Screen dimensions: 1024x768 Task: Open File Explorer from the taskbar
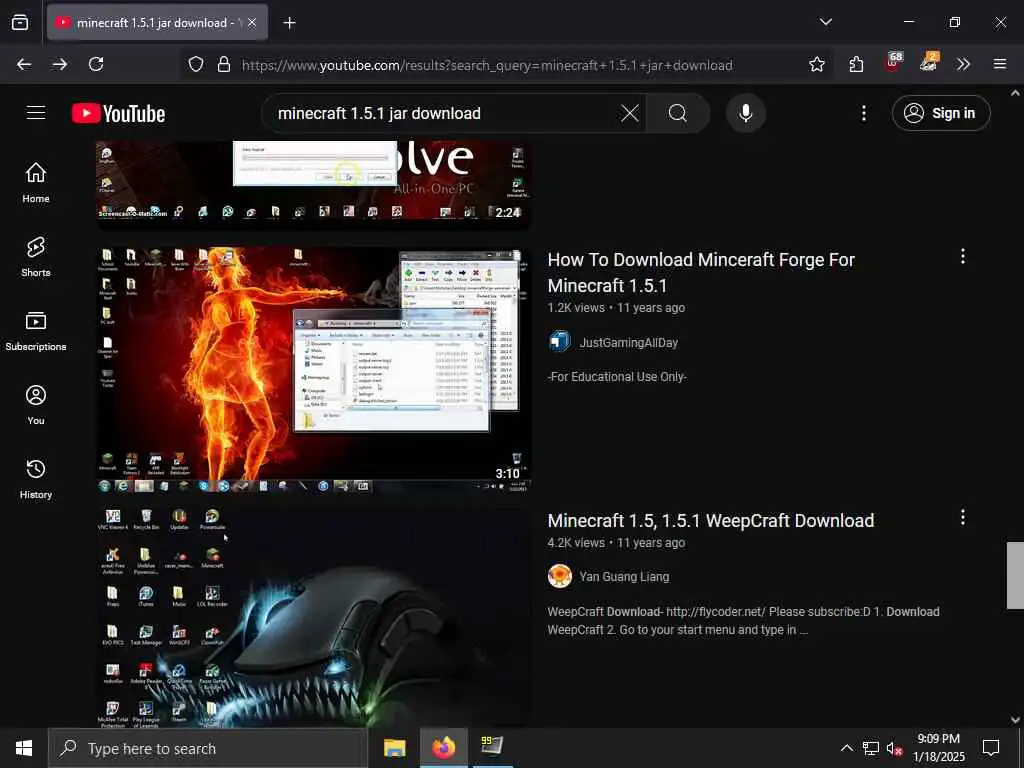[394, 748]
